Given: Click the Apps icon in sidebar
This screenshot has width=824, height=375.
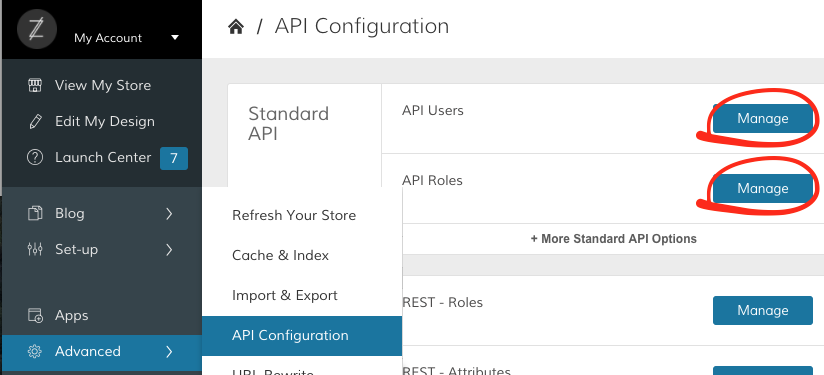Looking at the screenshot, I should [35, 316].
